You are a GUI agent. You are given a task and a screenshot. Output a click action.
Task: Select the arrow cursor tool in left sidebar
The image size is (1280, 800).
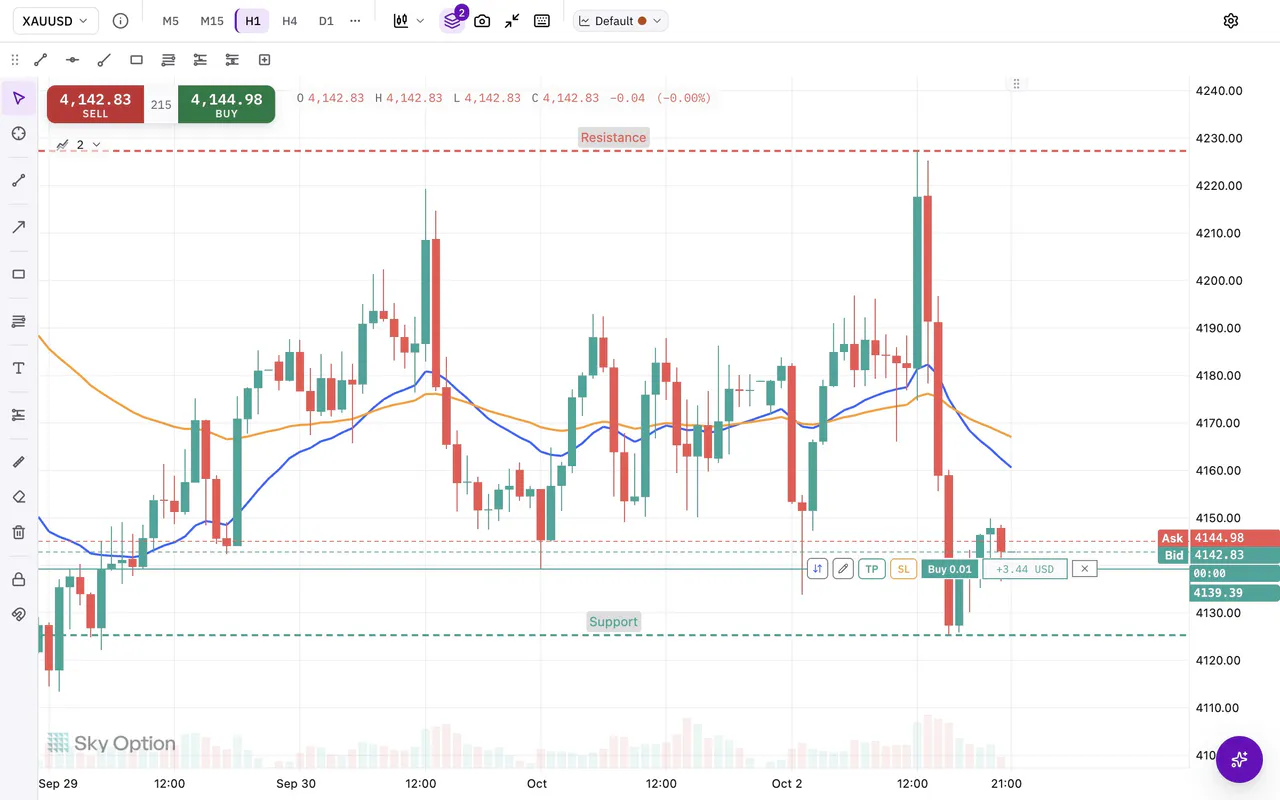pyautogui.click(x=18, y=98)
